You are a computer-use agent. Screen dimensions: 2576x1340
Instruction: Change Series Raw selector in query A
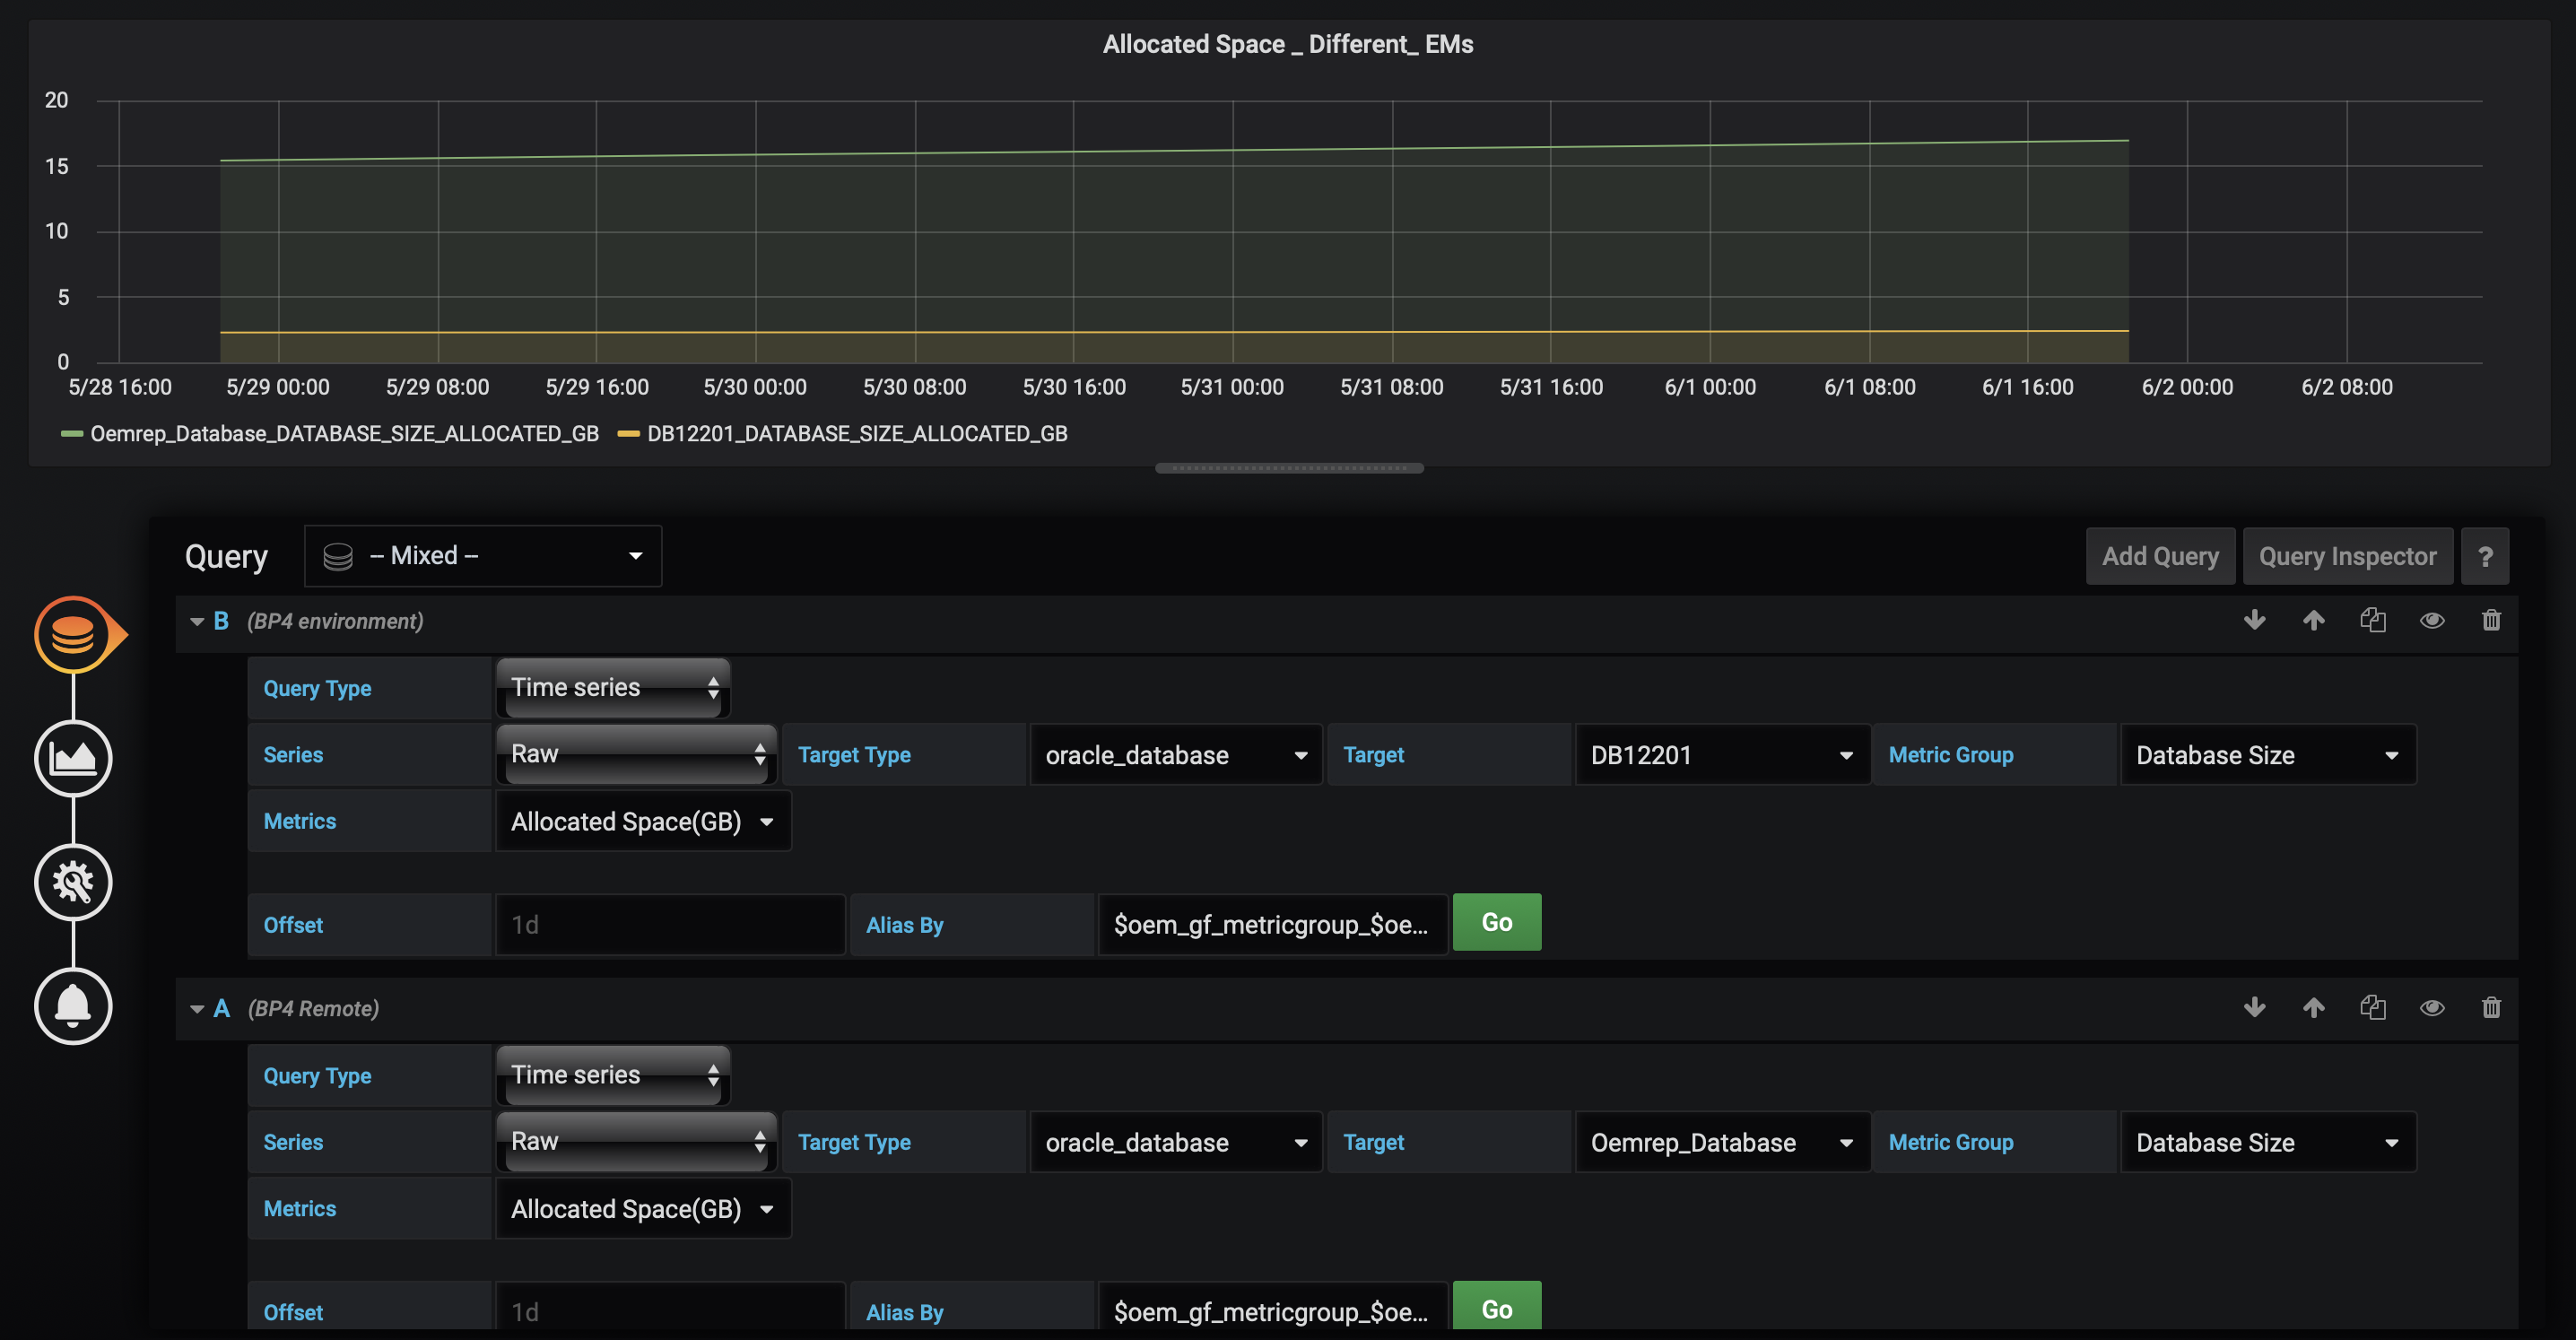tap(637, 1141)
